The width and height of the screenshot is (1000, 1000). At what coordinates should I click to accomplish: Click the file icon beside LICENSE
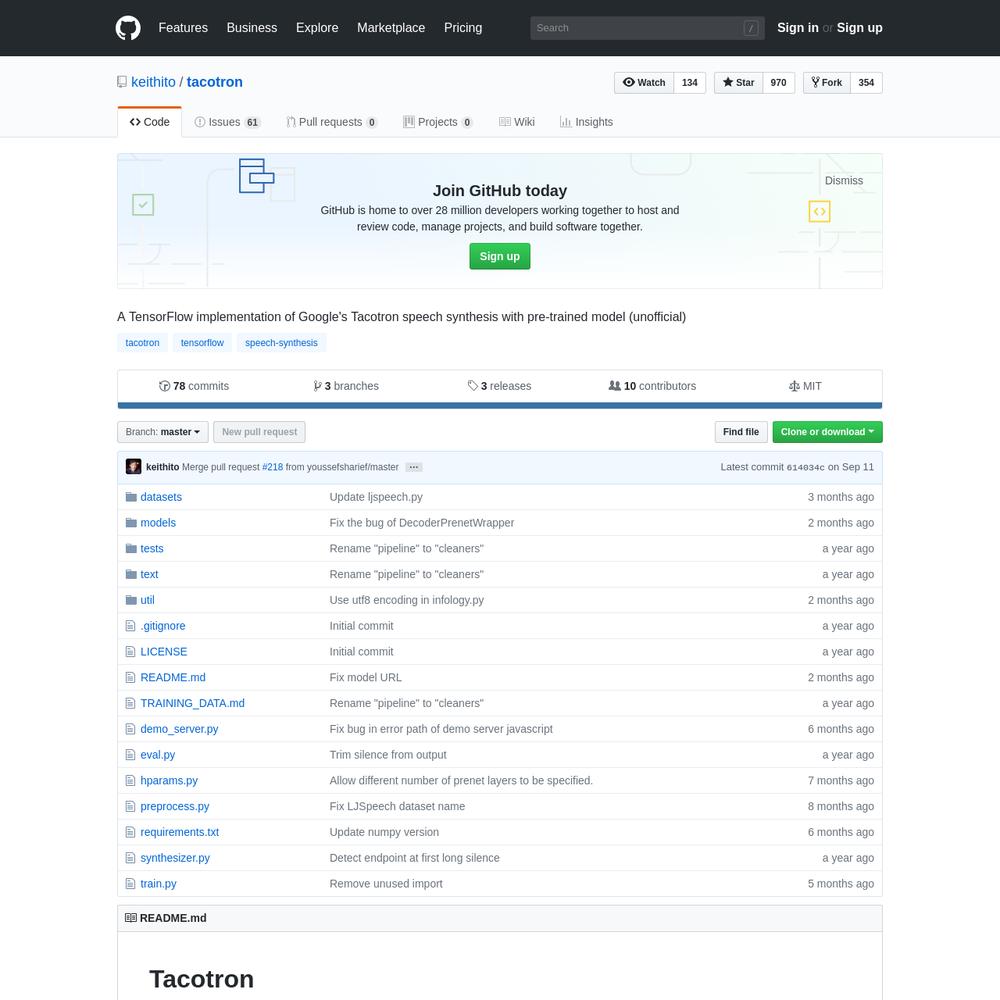pos(131,652)
